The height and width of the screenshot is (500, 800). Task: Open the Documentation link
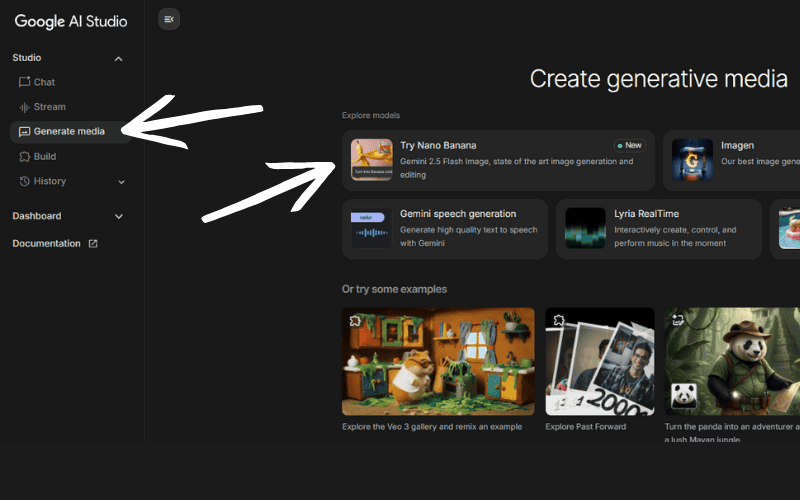coord(46,244)
